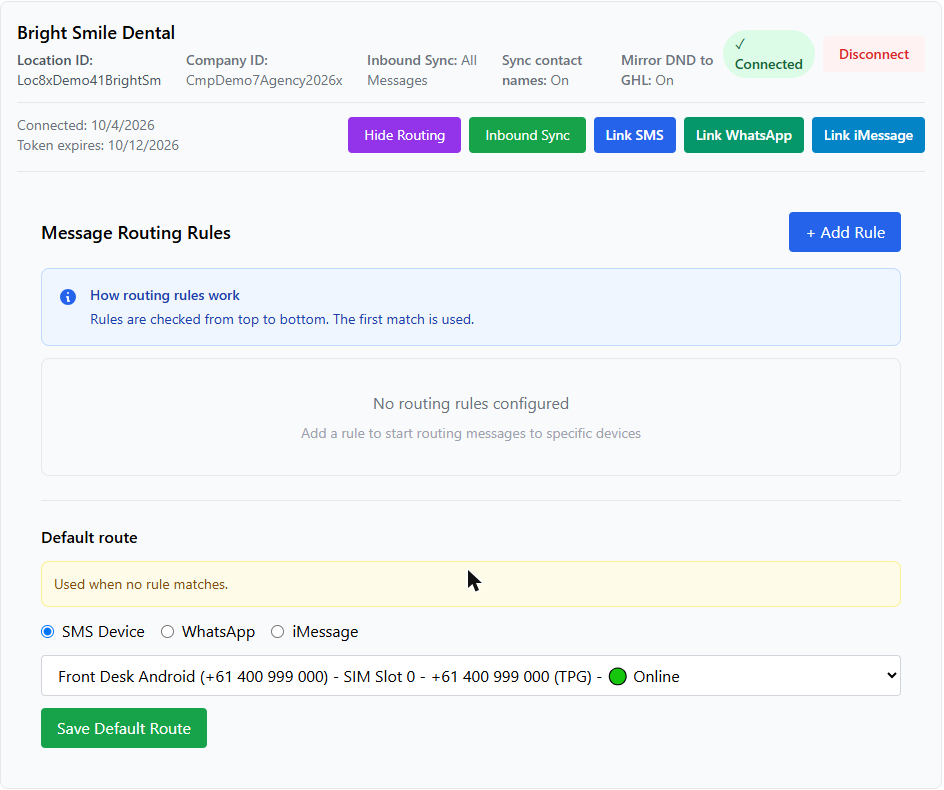The image size is (944, 790).
Task: Click Company ID value CmpDemo7Agency2026x
Action: point(264,81)
